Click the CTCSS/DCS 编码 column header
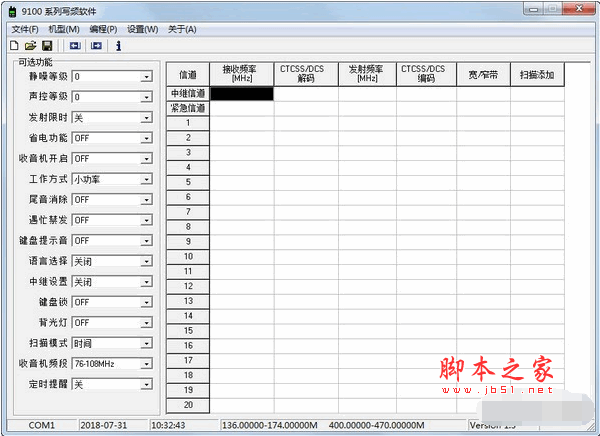 (426, 74)
